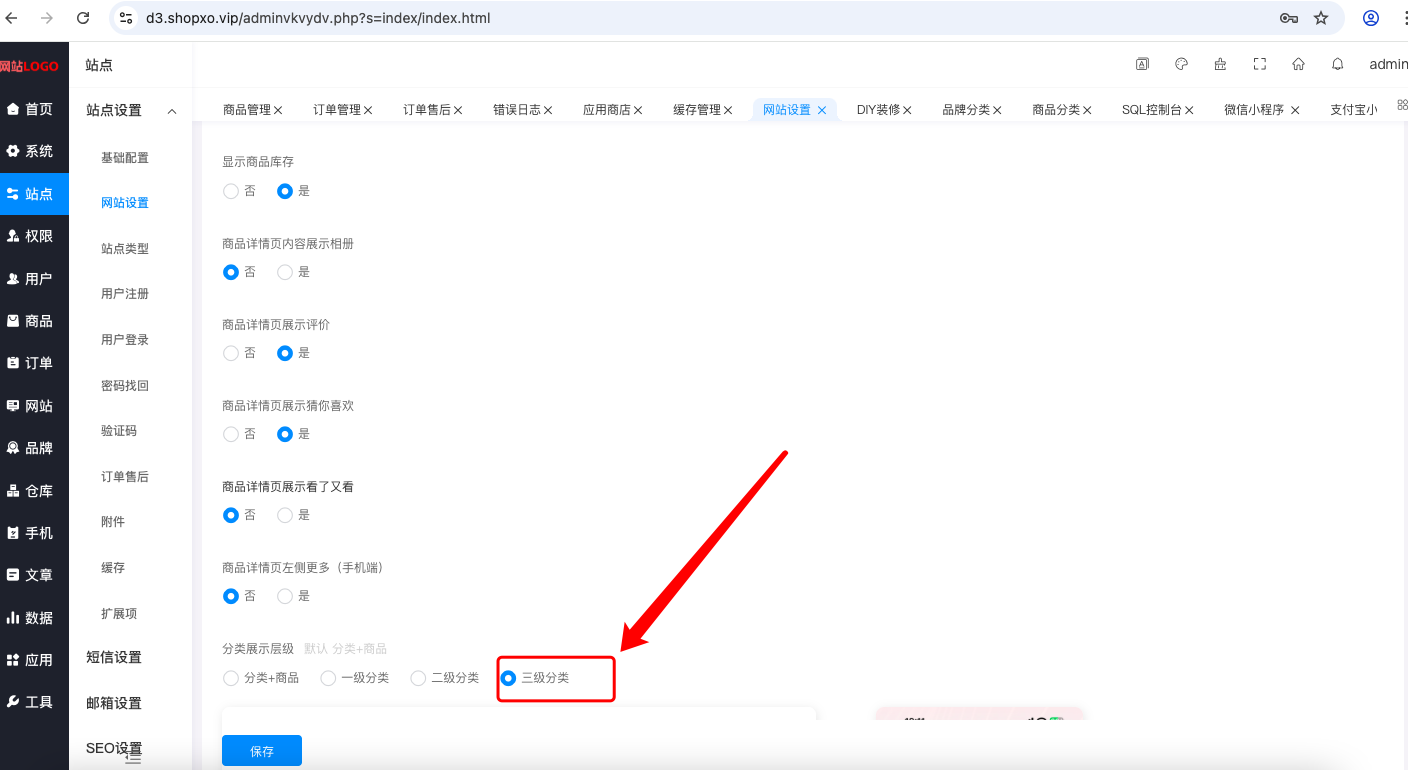Viewport: 1408px width, 770px height.
Task: Open the theme palette icon
Action: click(x=1181, y=64)
